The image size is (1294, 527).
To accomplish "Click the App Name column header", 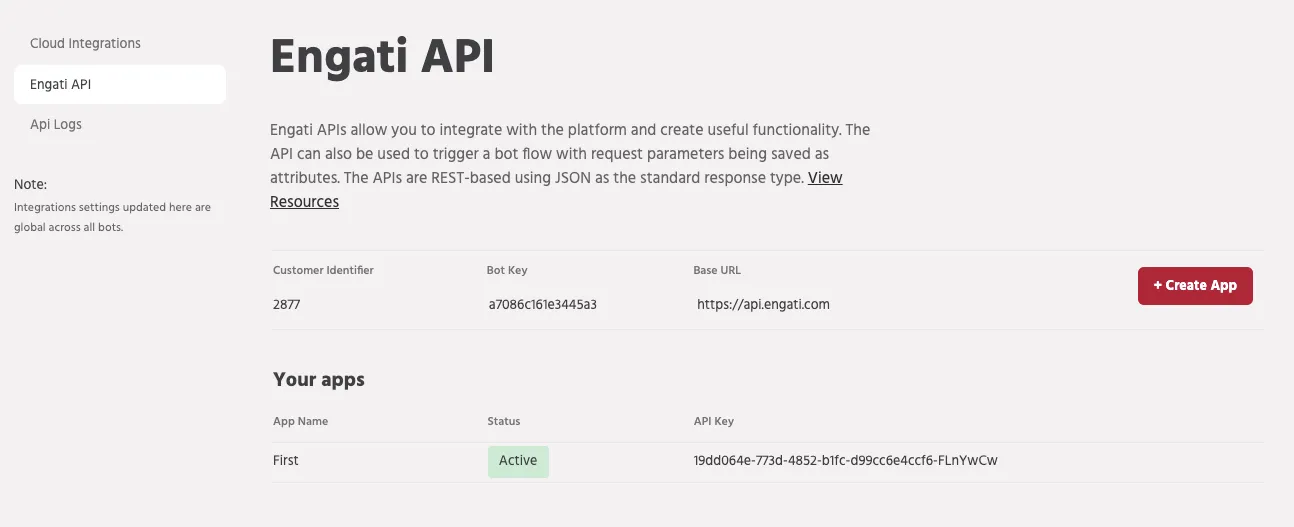I will [x=300, y=421].
